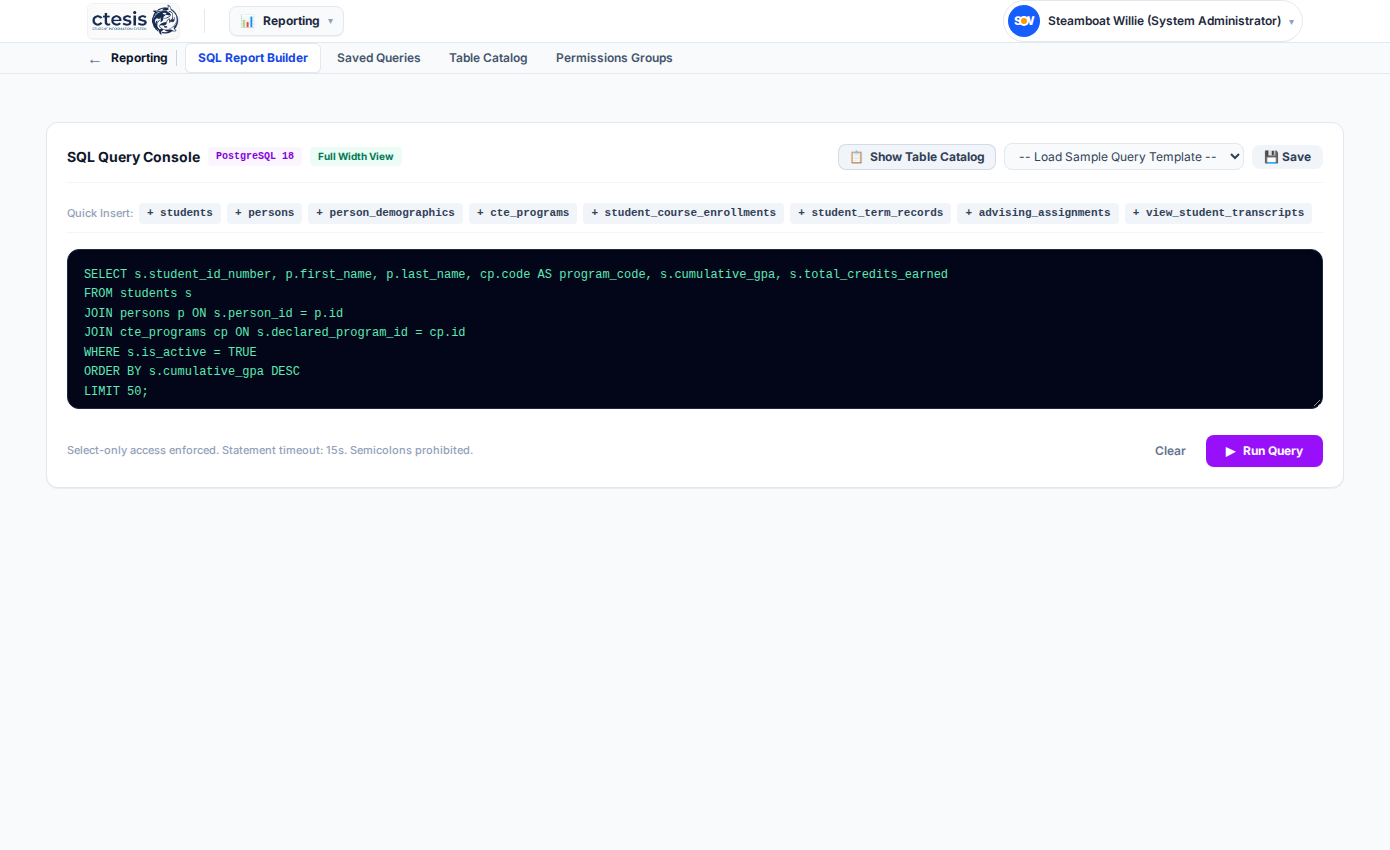
Task: Click the 'LIMIT 50;' line in editor
Action: click(116, 391)
